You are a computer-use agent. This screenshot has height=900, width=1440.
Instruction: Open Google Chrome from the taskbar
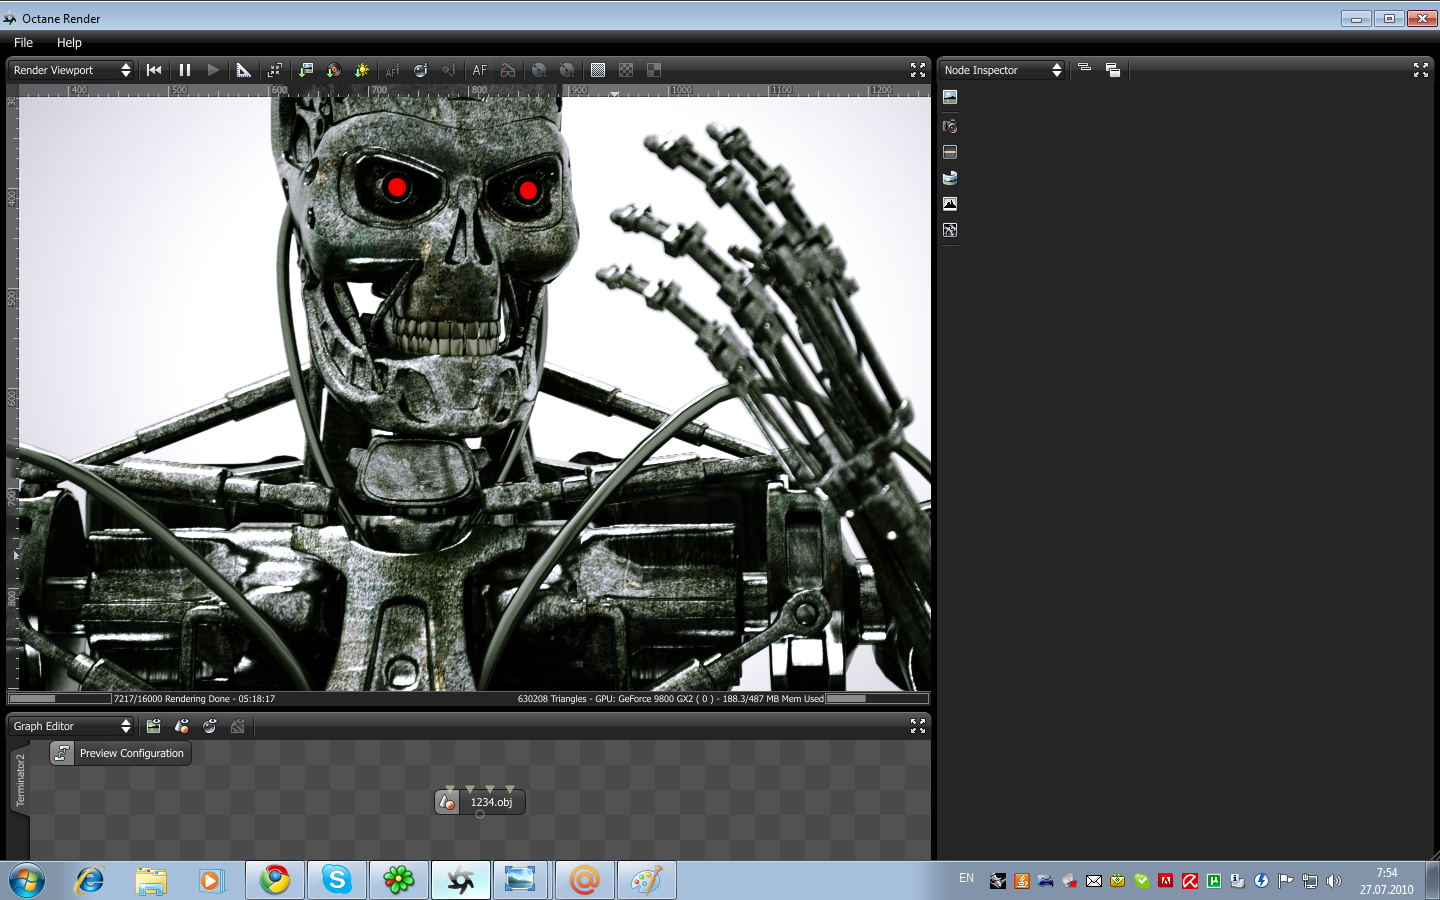tap(275, 881)
